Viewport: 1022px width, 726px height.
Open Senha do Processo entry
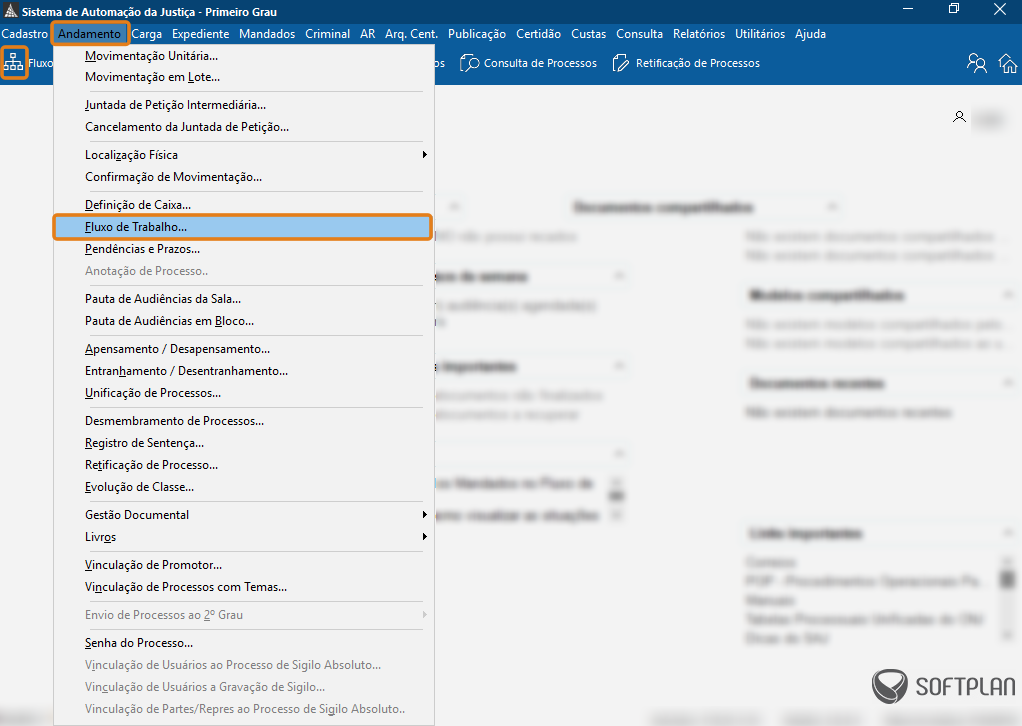pyautogui.click(x=244, y=643)
